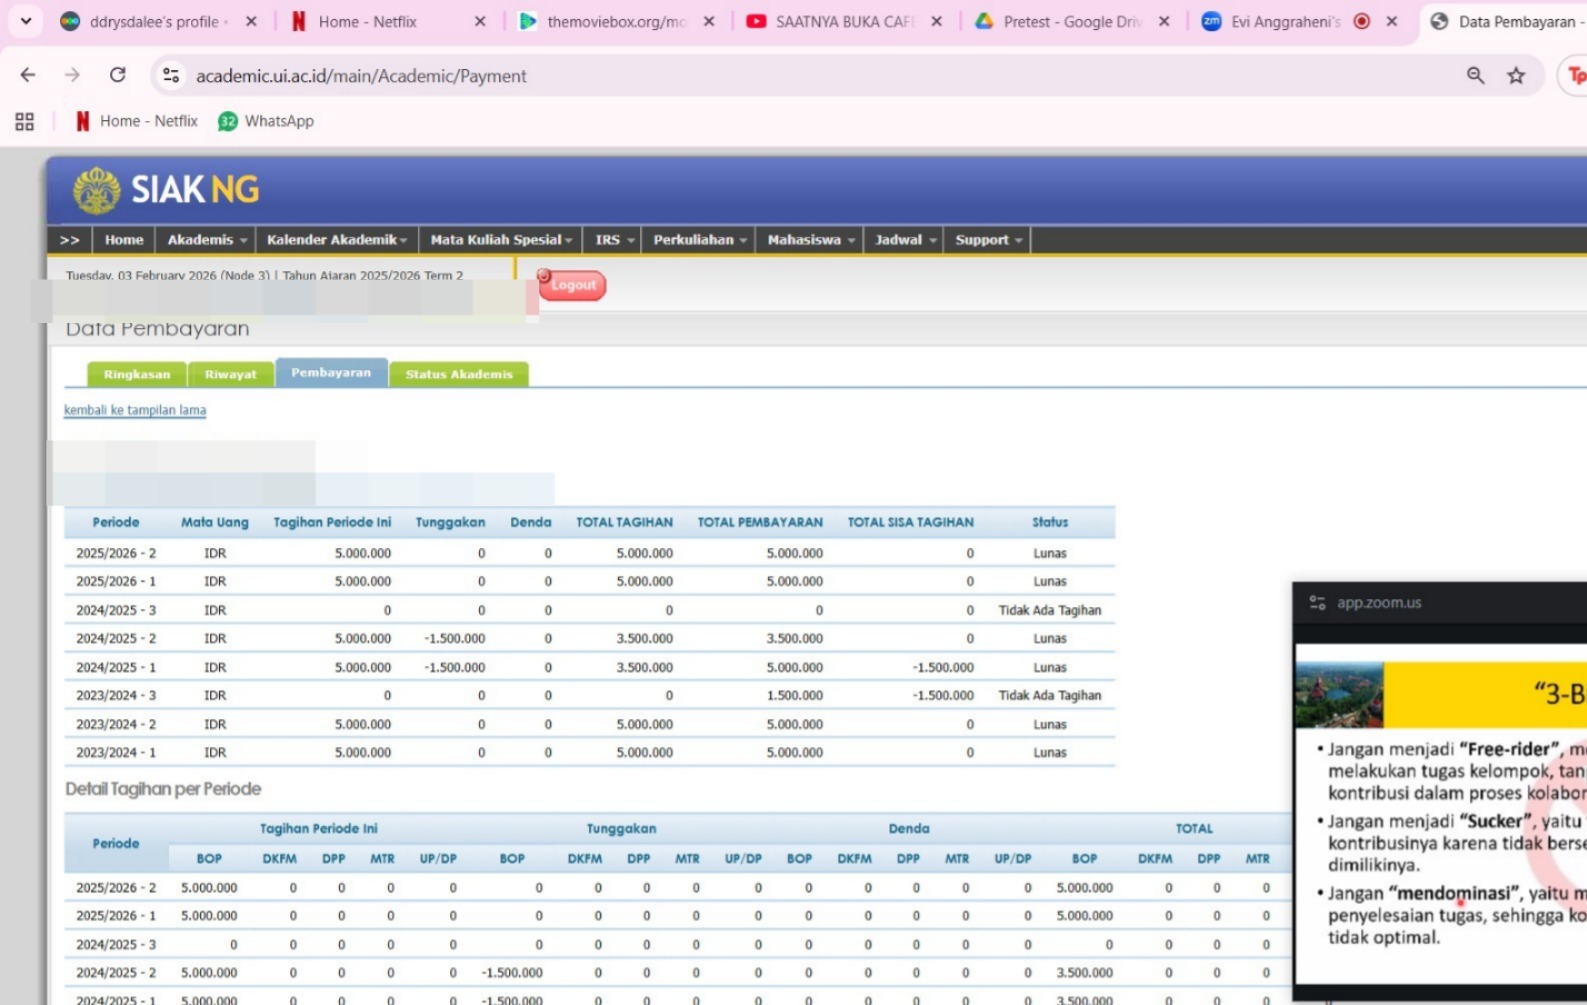Expand the Perkuliahan menu

699,240
